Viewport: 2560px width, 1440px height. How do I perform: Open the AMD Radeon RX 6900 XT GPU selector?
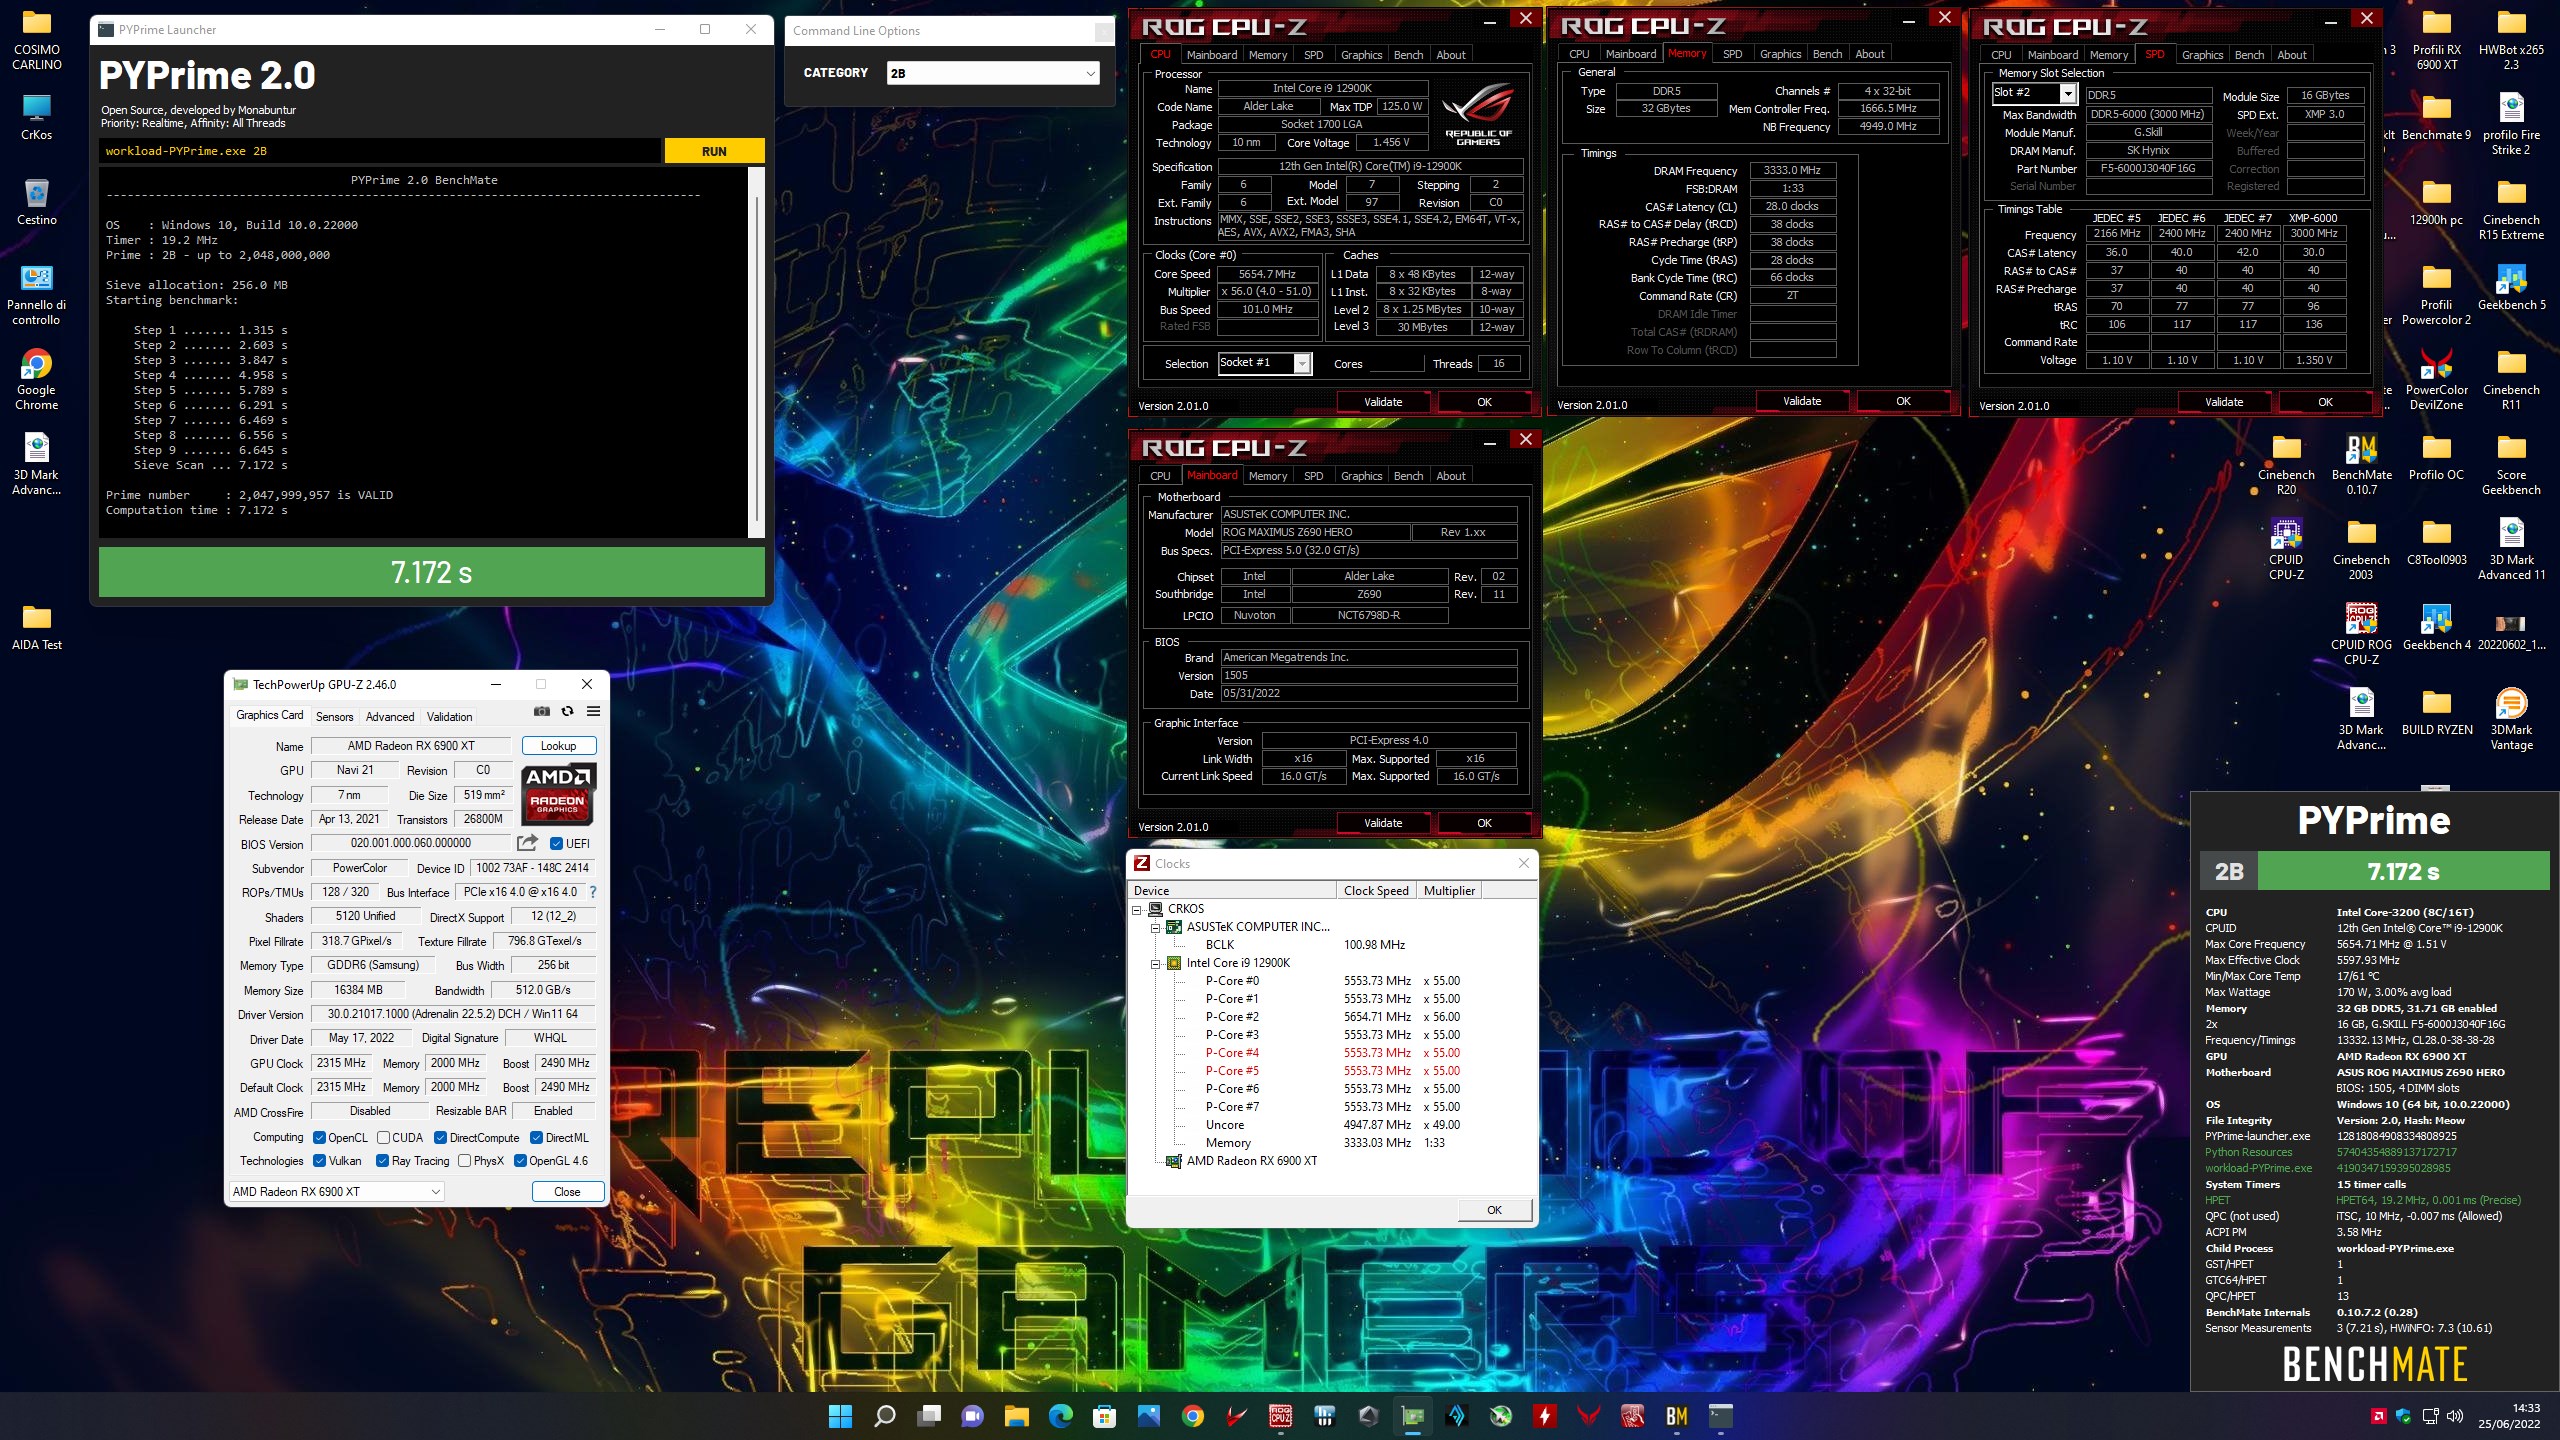tap(336, 1191)
